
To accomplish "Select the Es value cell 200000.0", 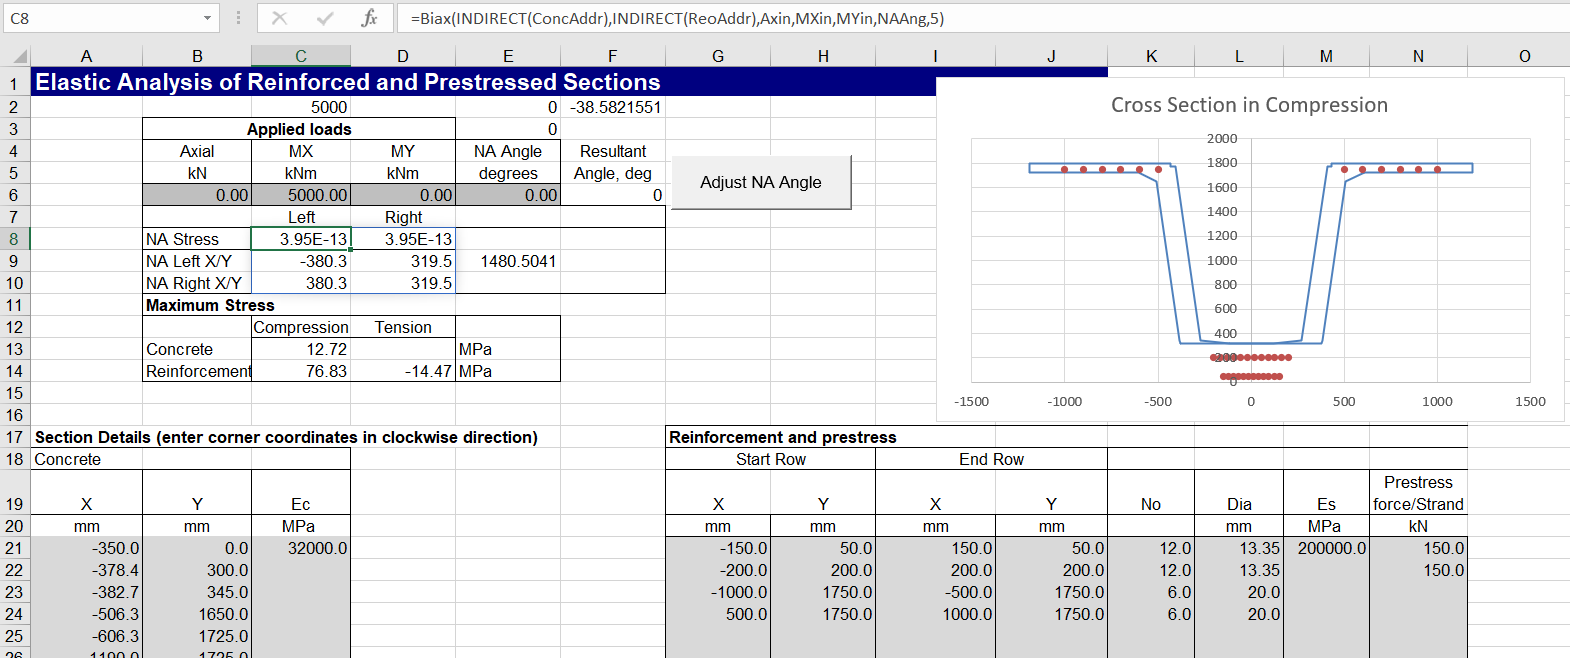I will click(1326, 548).
